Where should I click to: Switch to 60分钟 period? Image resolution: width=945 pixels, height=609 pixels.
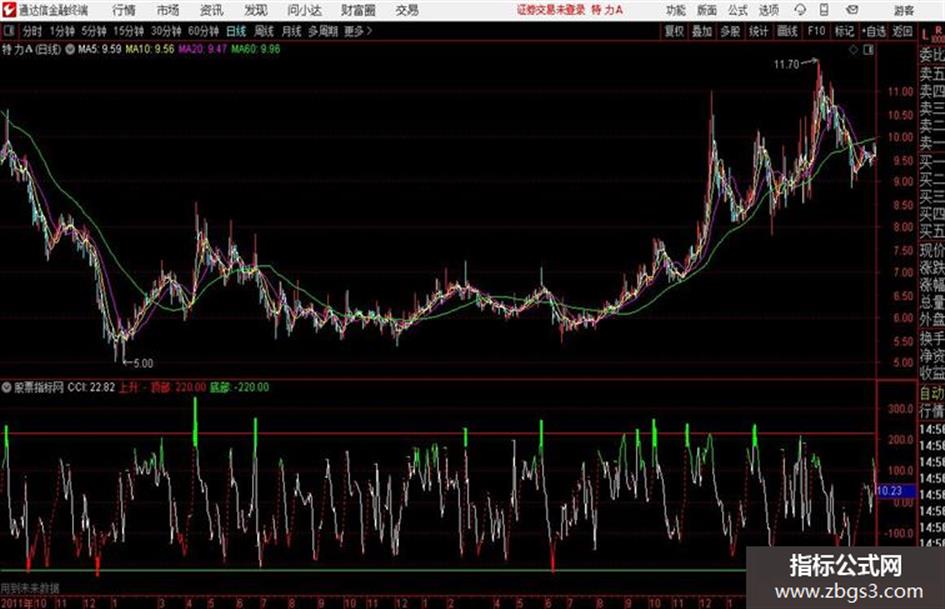coord(203,31)
